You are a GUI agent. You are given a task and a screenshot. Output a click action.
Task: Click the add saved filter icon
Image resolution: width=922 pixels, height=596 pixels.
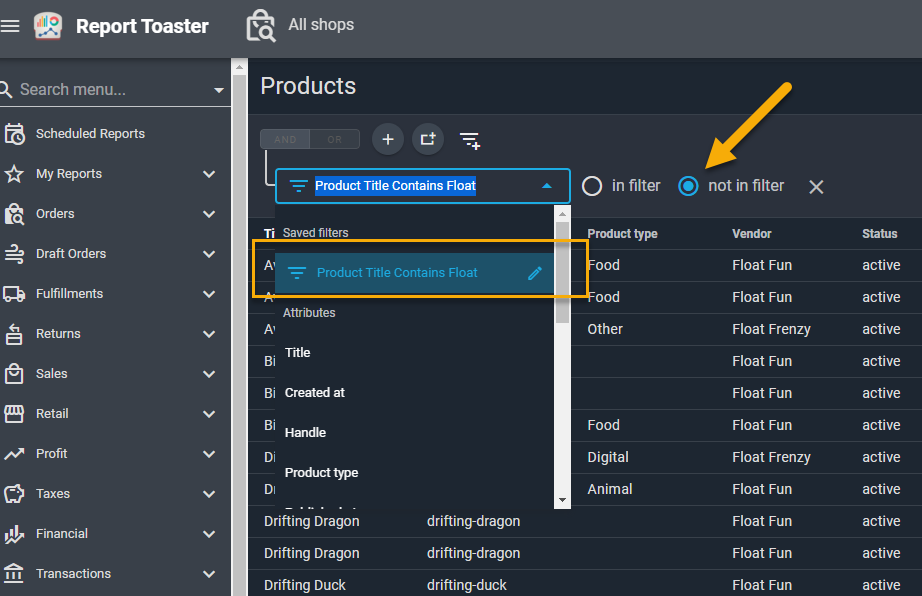coord(470,140)
